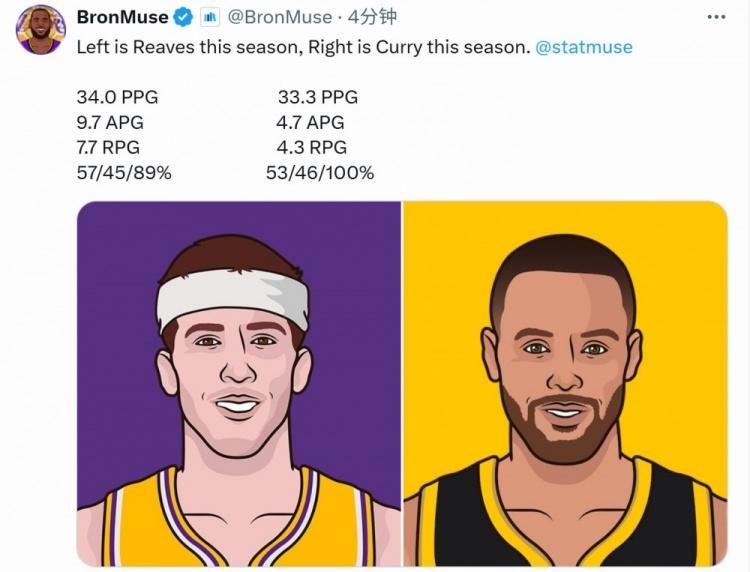Open the tweet's more options ellipsis
Viewport: 750px width, 572px height.
coord(716,17)
